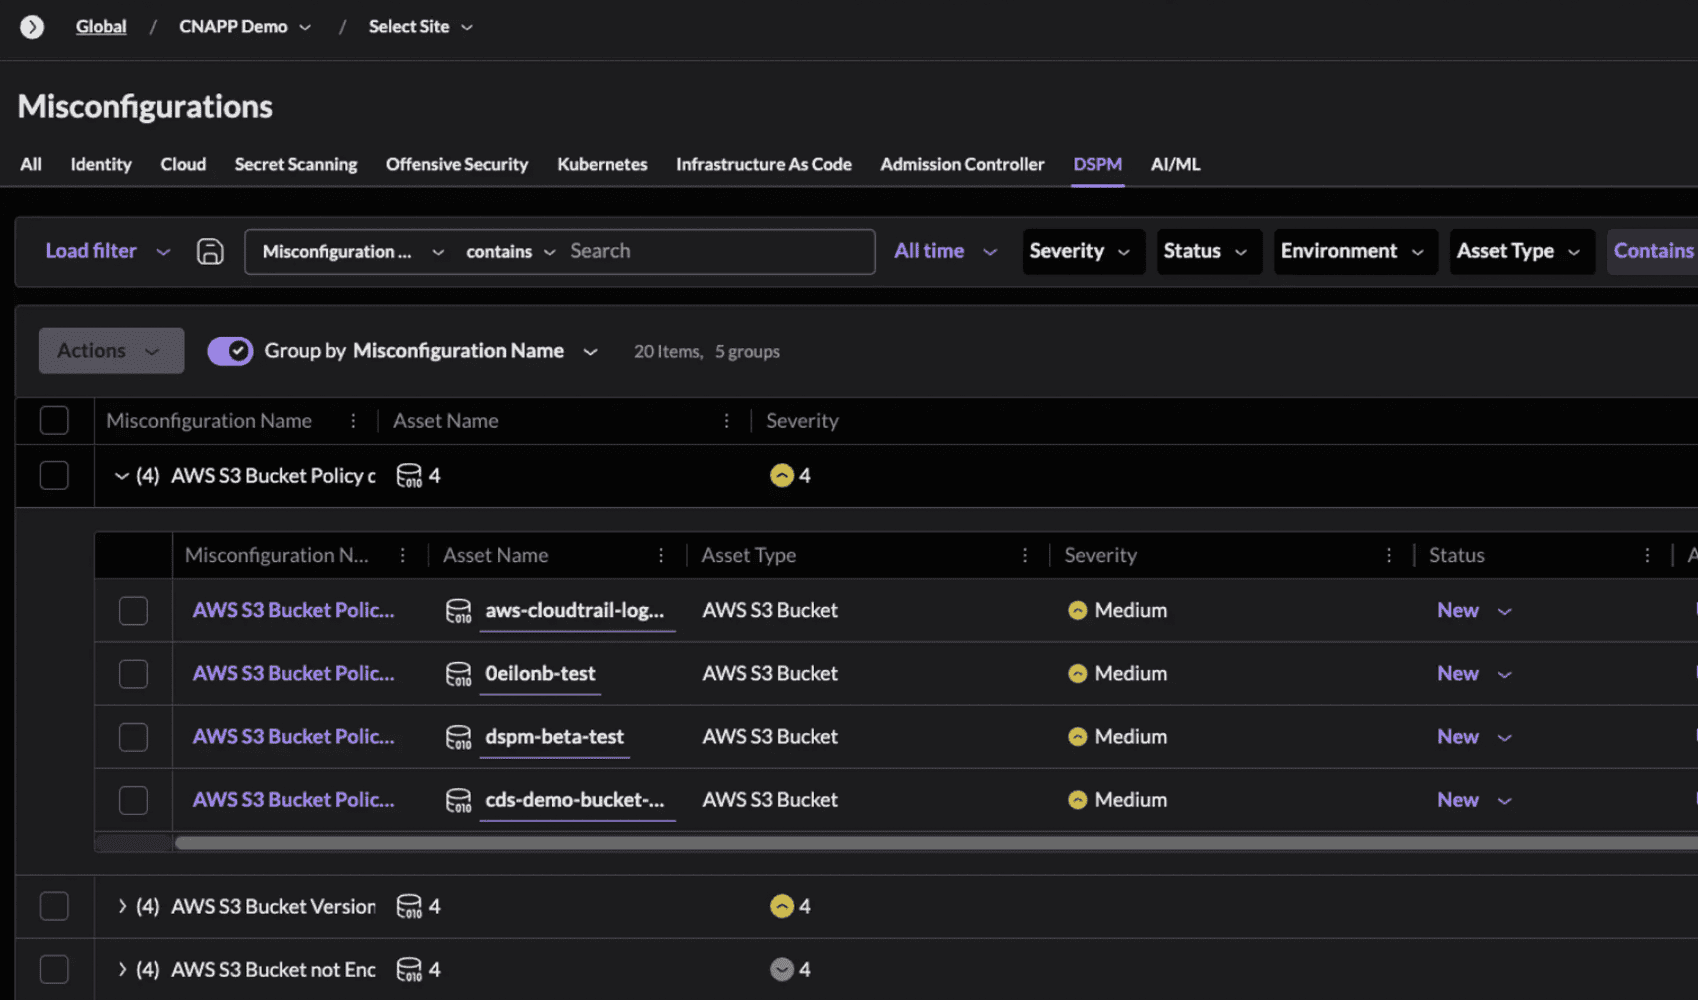Open the Select Site dropdown
Viewport: 1698px width, 1000px height.
click(x=420, y=27)
